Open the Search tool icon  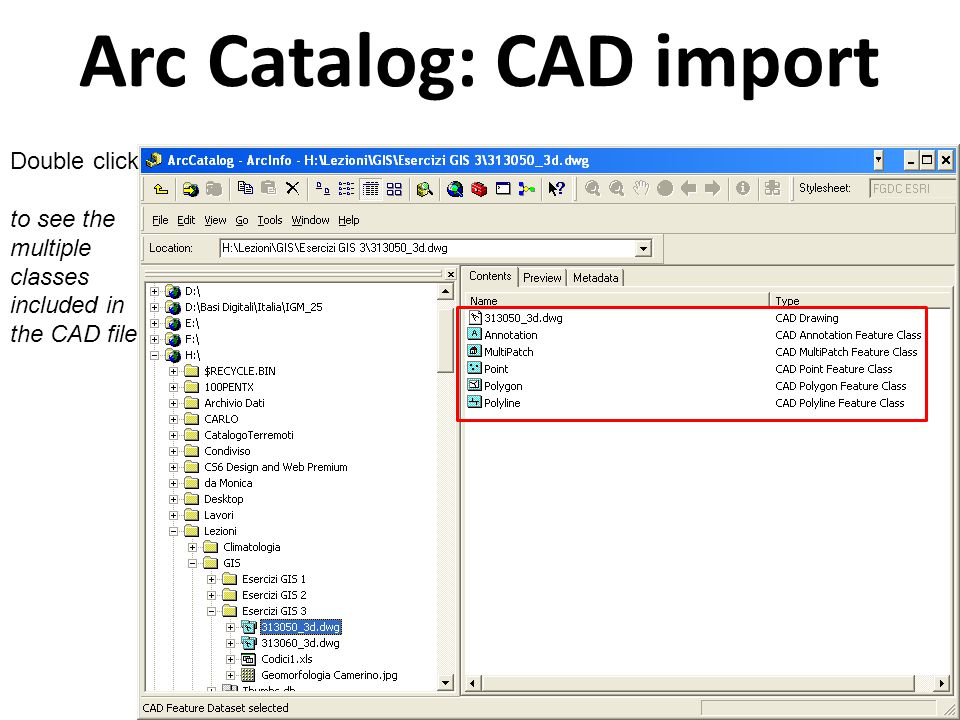click(x=424, y=189)
